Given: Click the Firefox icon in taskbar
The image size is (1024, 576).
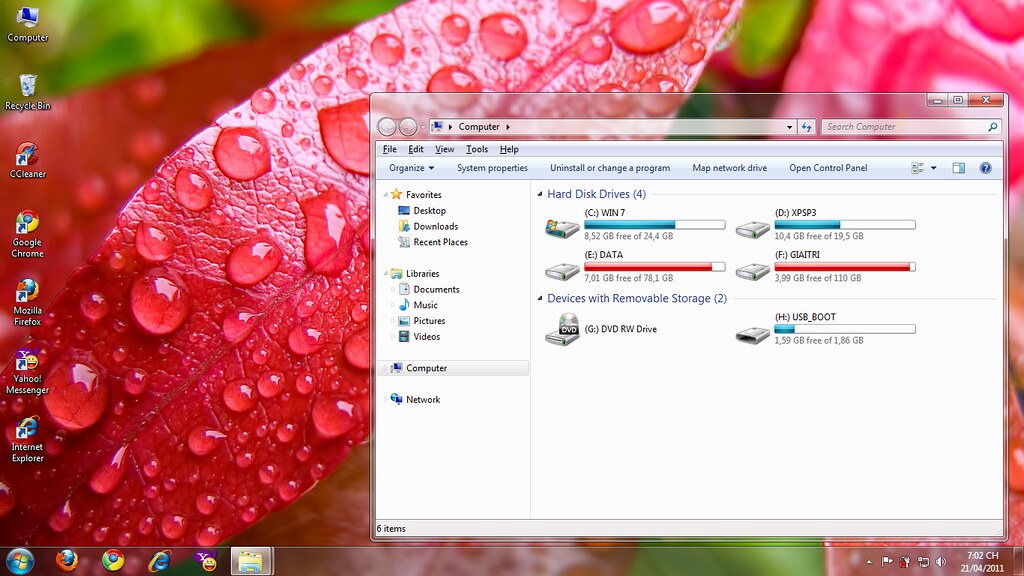Looking at the screenshot, I should [67, 560].
